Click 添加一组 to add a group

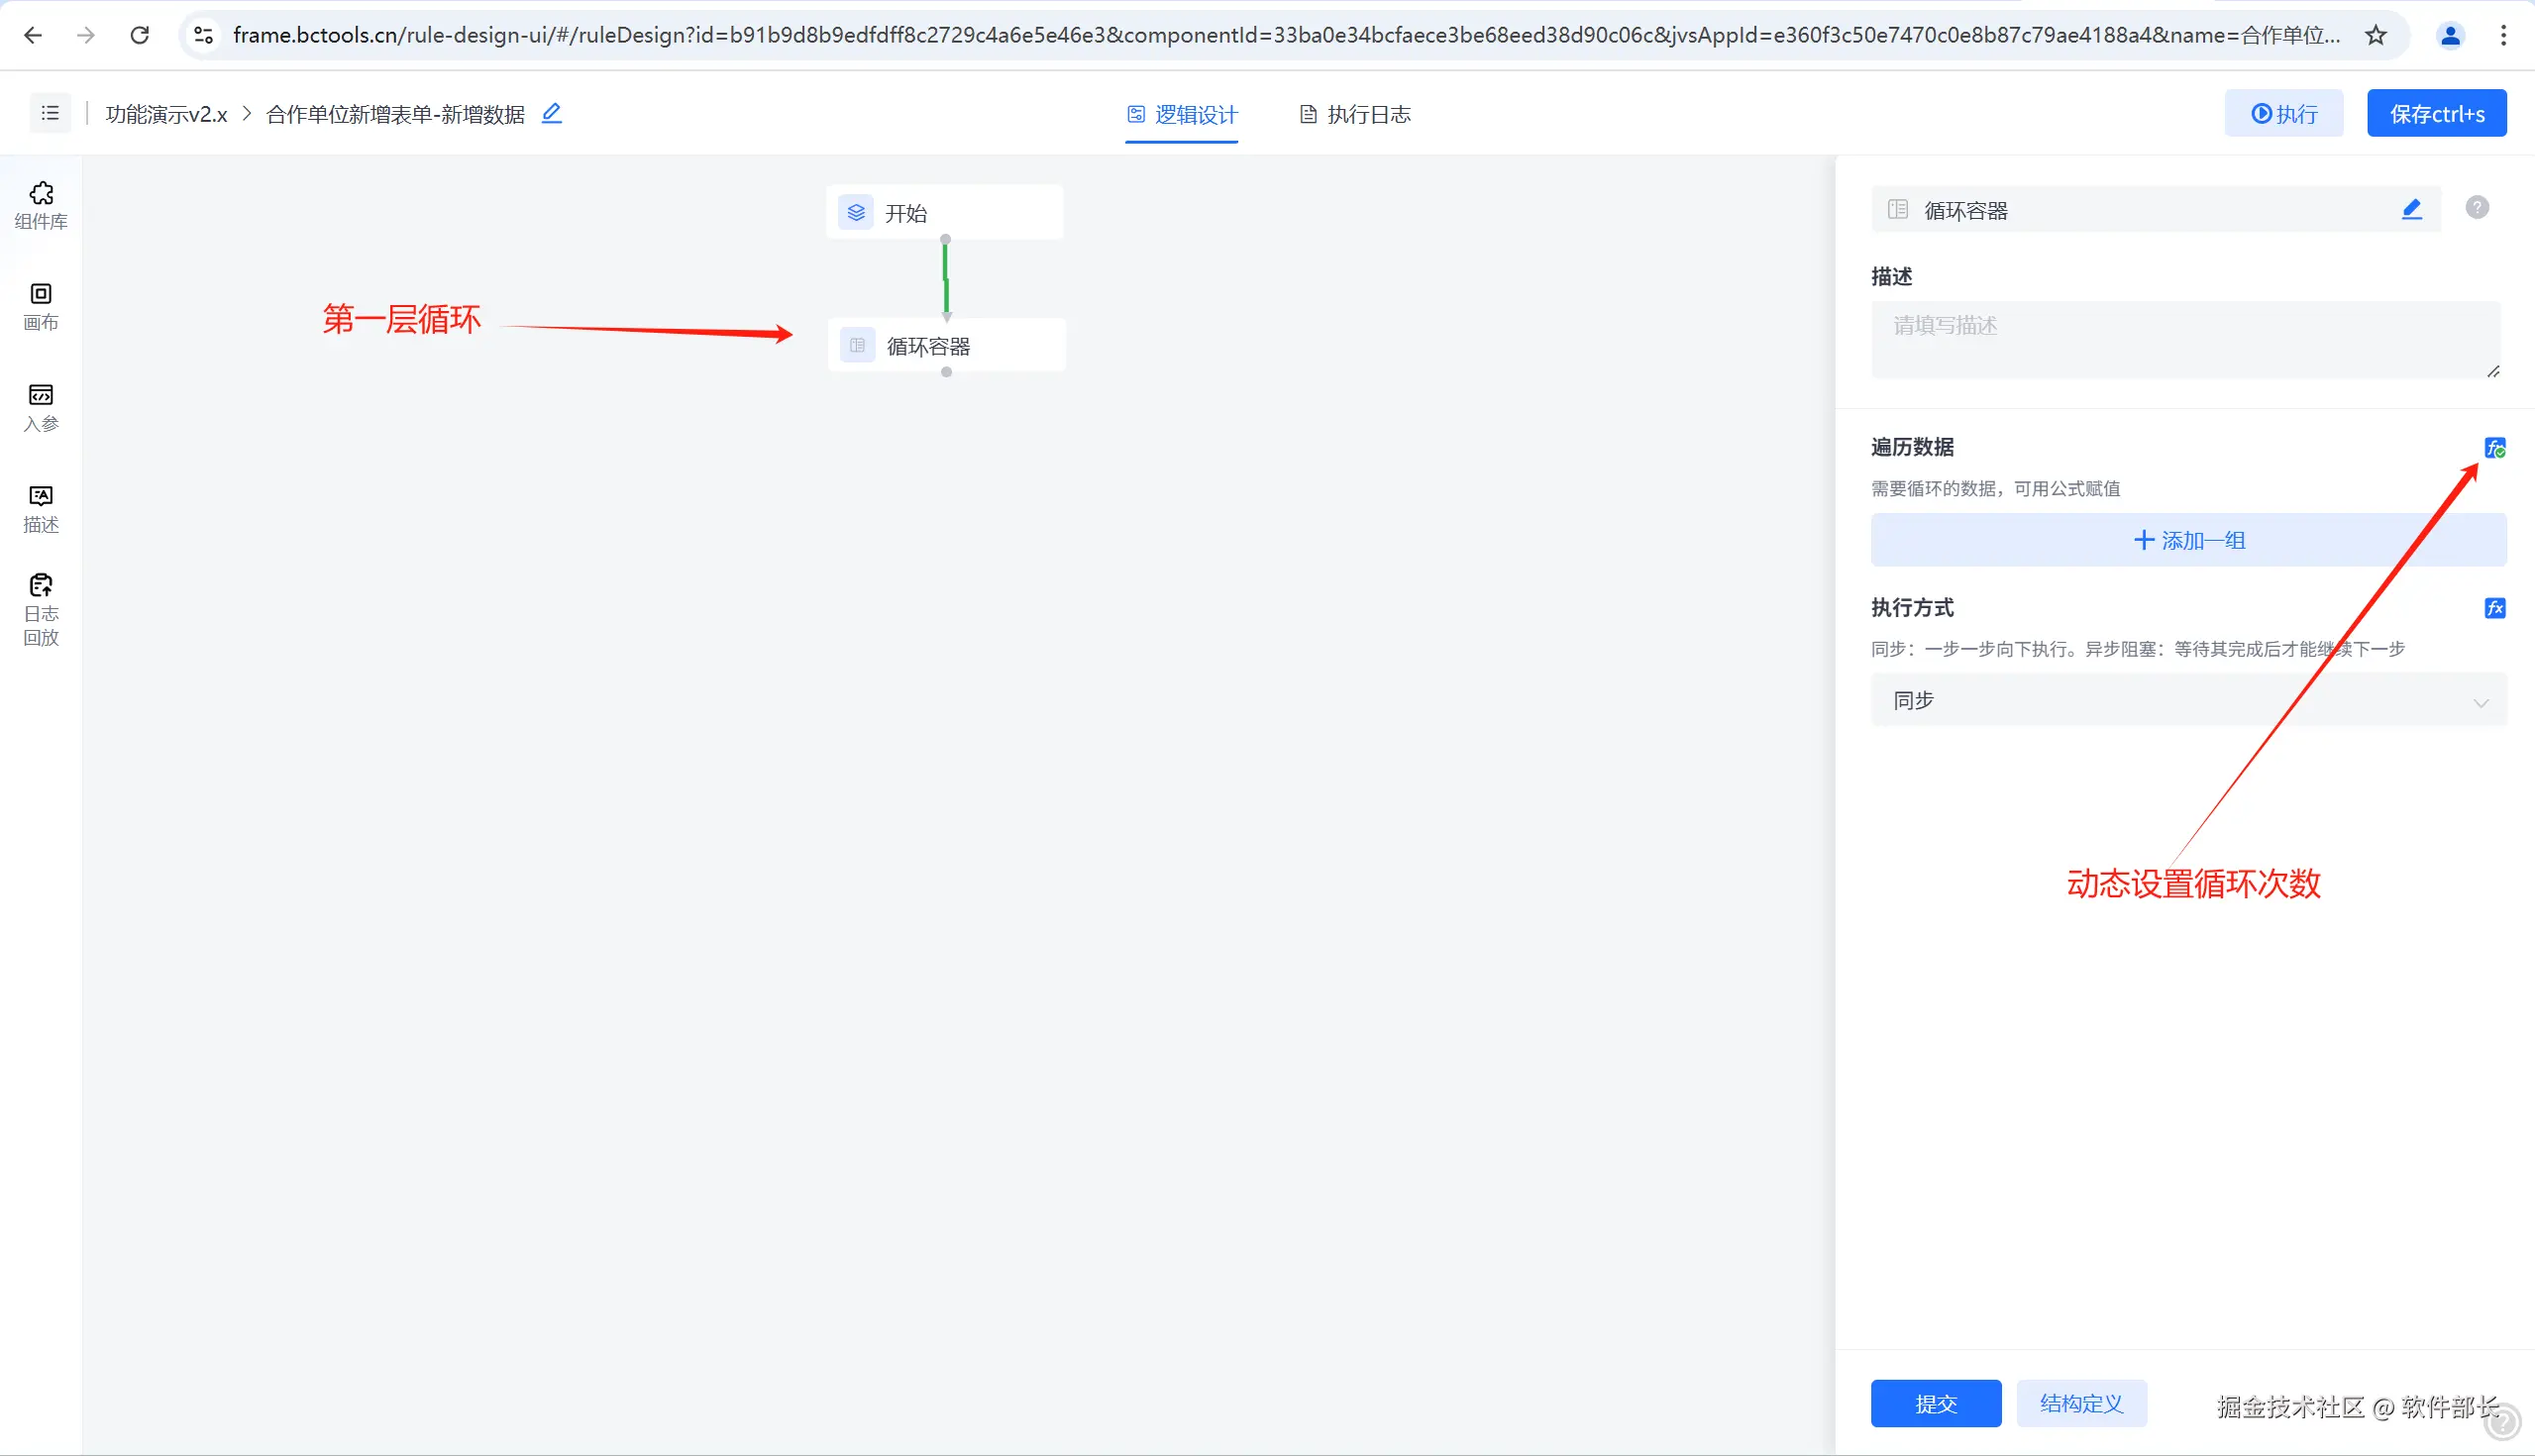(2188, 541)
